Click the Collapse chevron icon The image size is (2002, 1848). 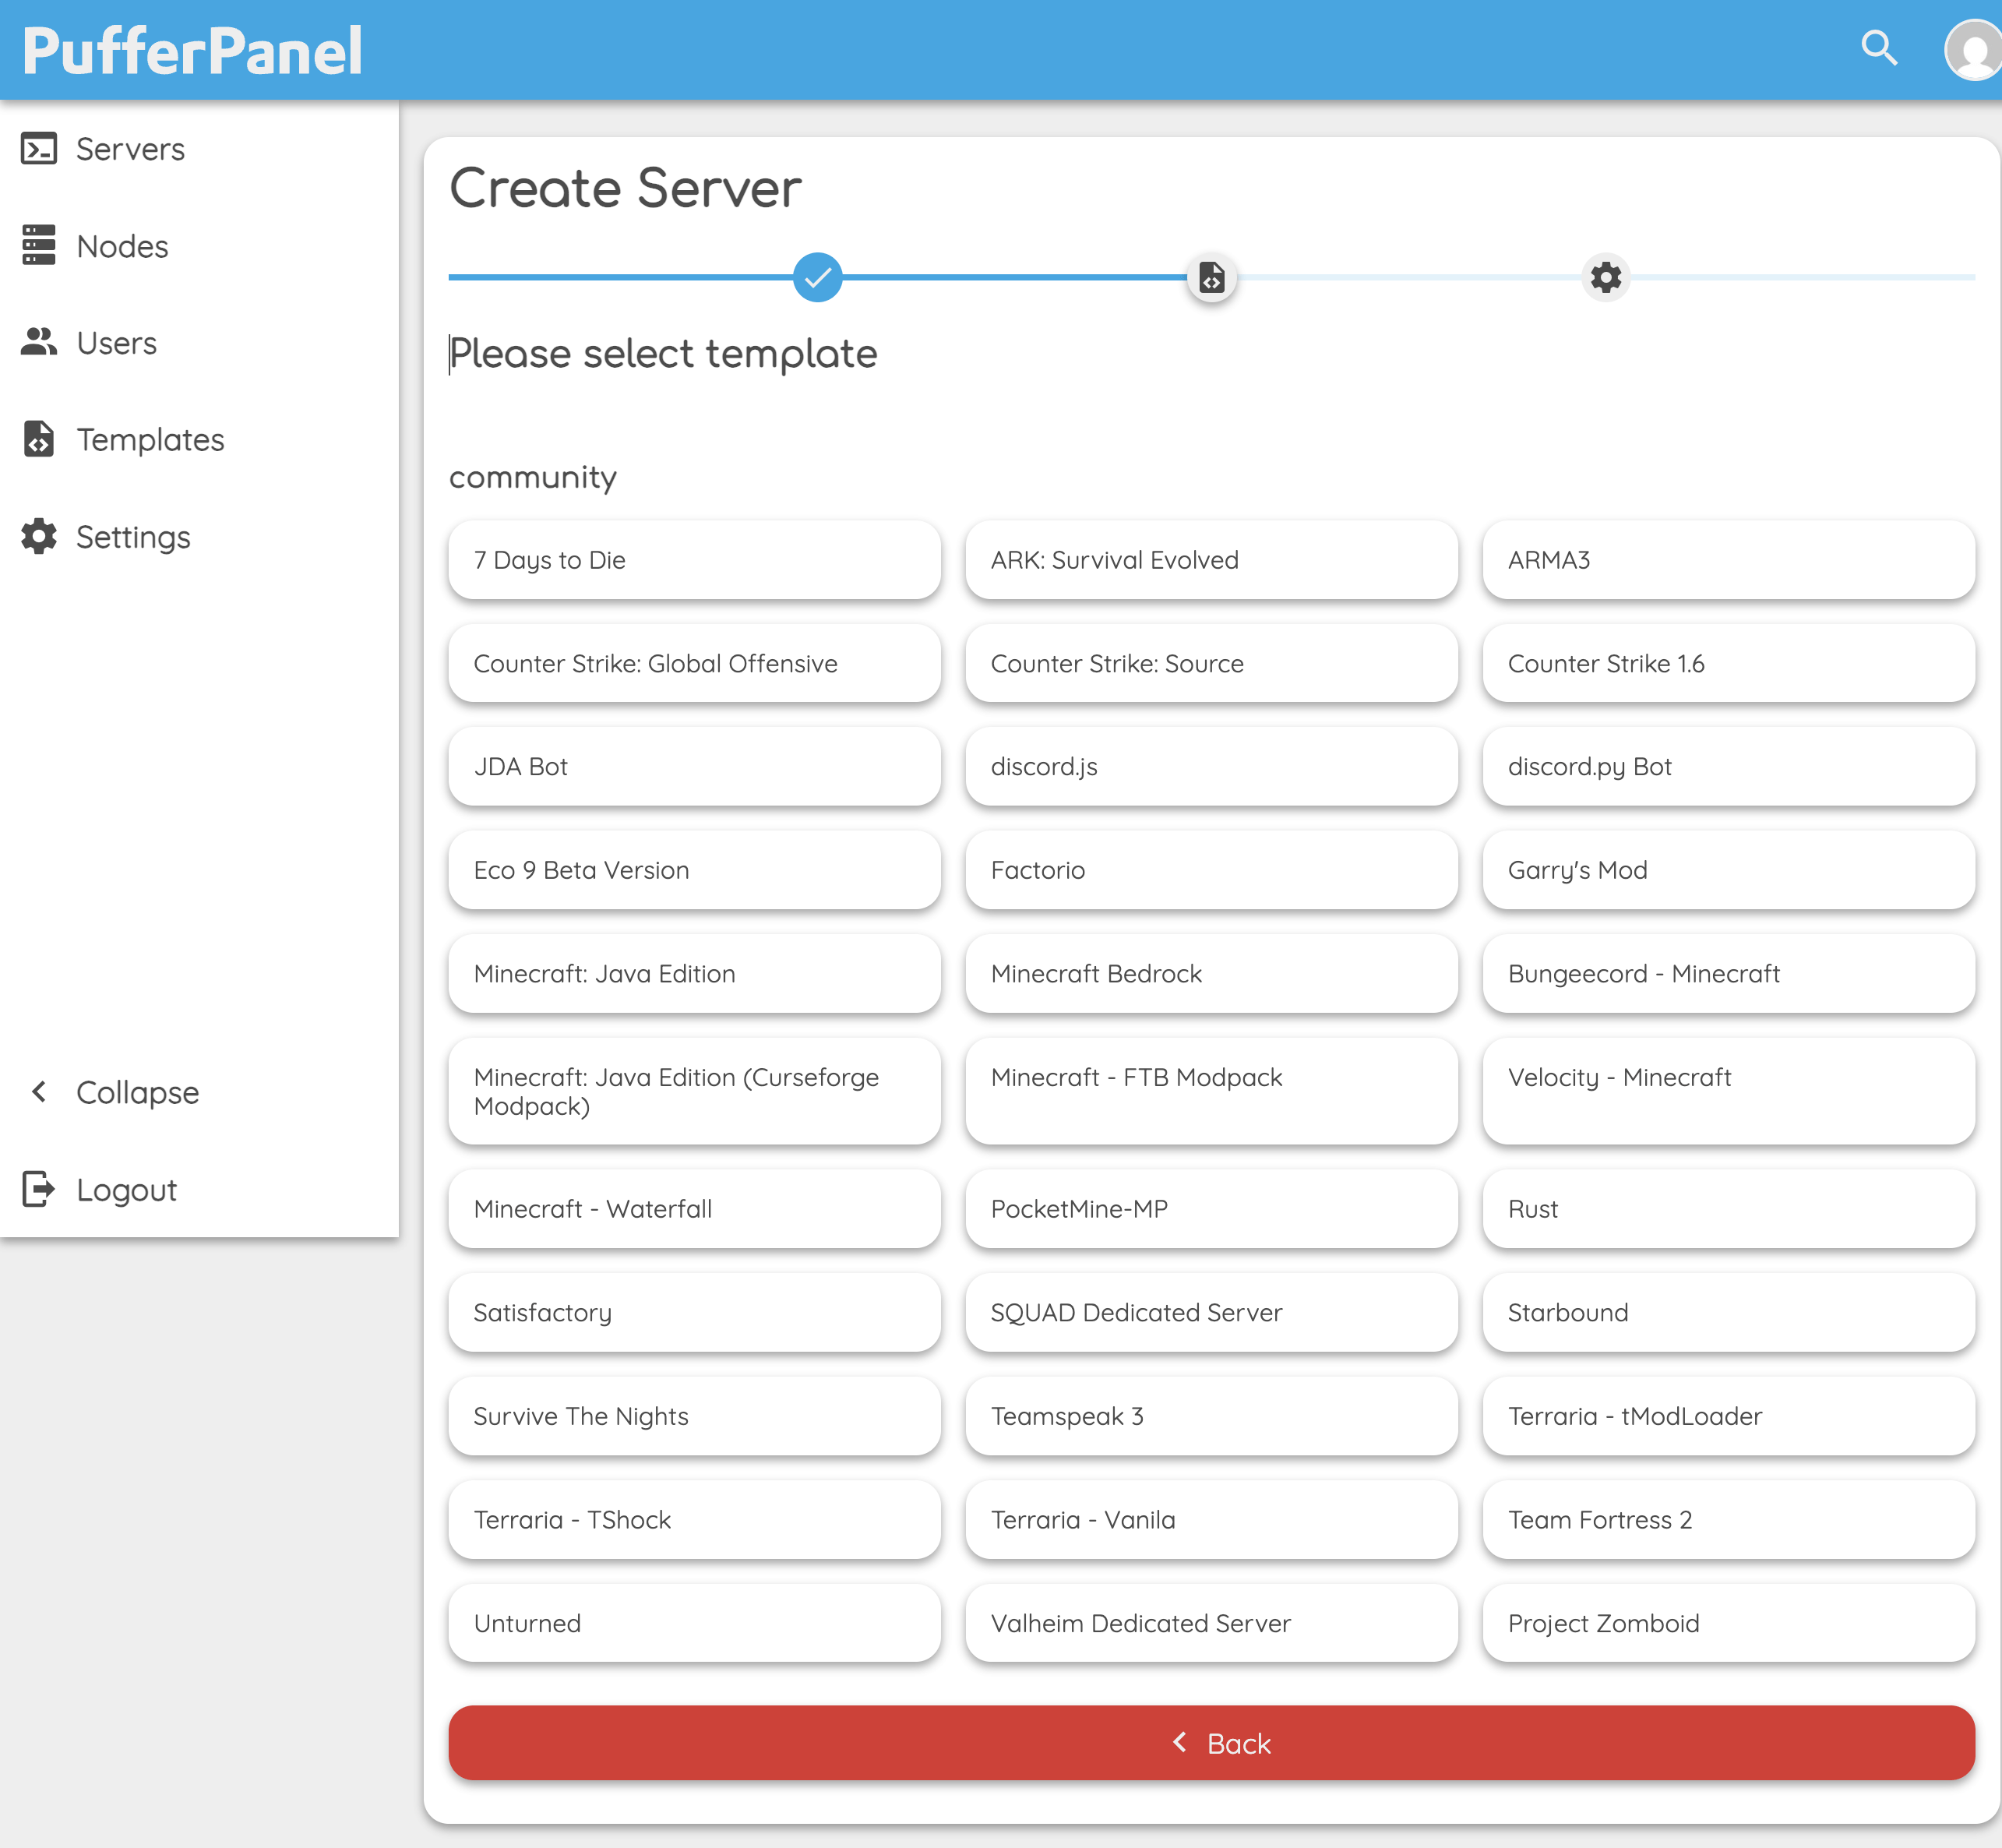[x=39, y=1092]
